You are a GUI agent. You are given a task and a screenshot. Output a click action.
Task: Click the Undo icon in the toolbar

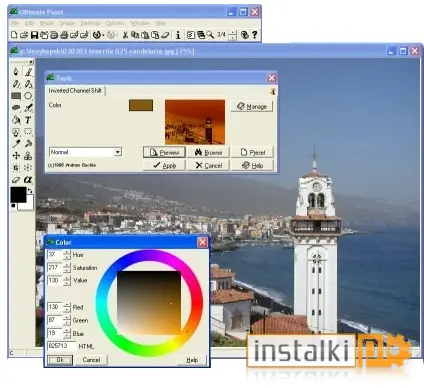point(97,35)
